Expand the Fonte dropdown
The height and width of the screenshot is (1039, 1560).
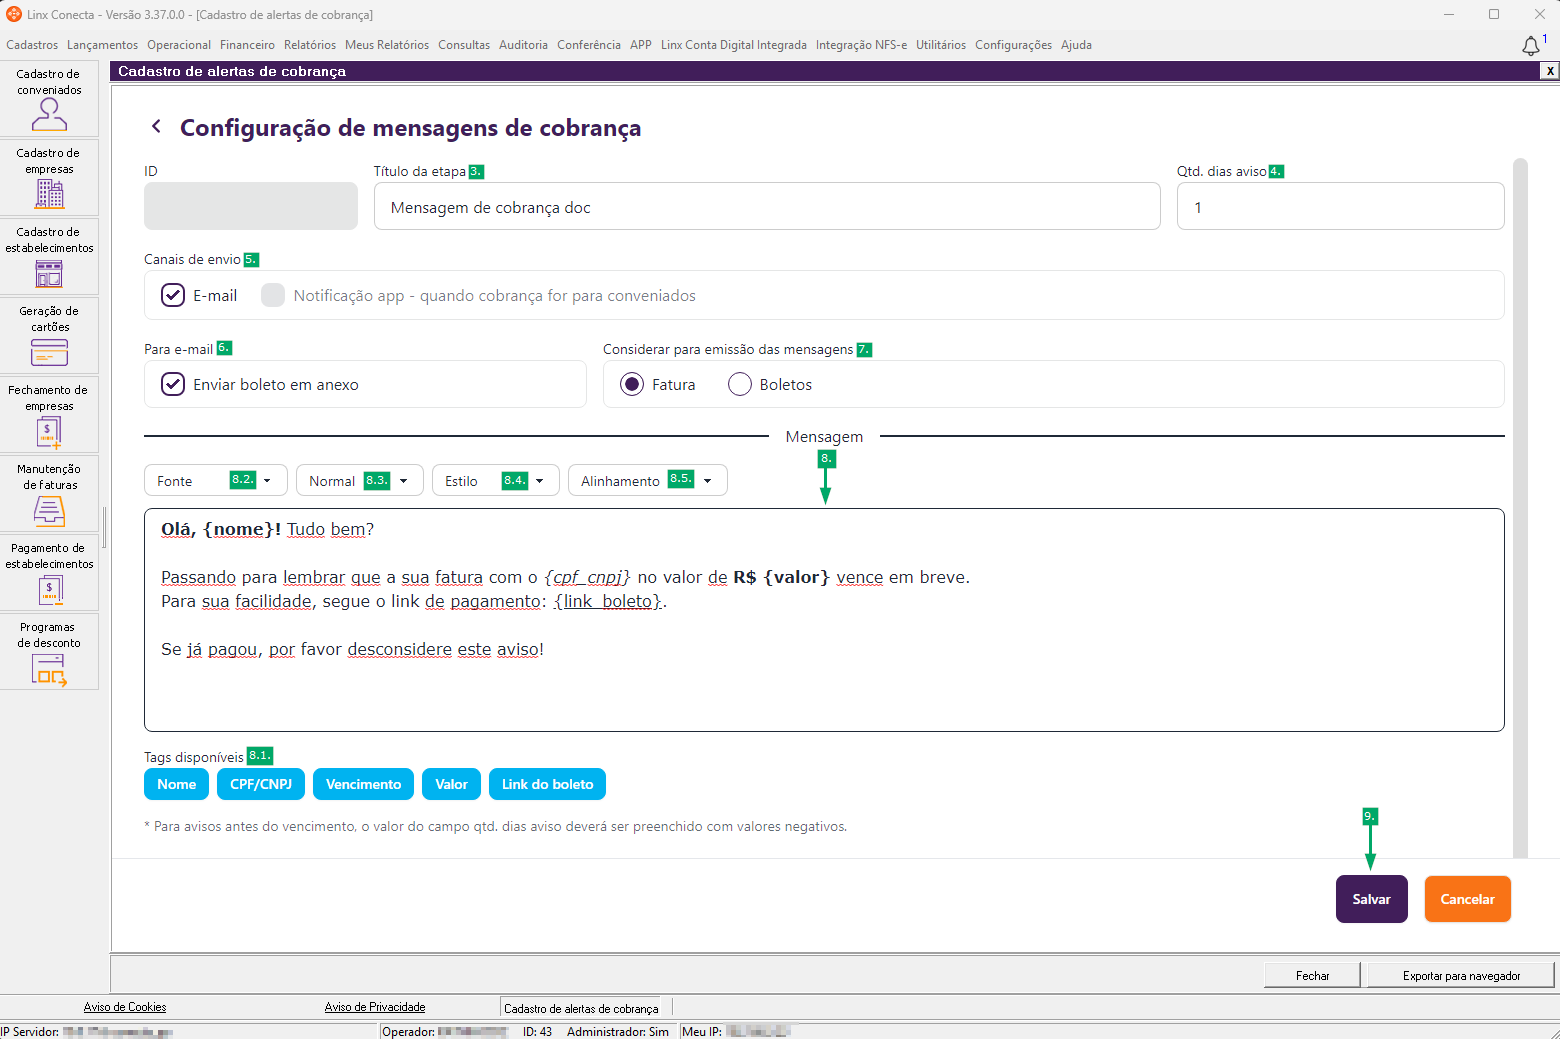click(216, 480)
